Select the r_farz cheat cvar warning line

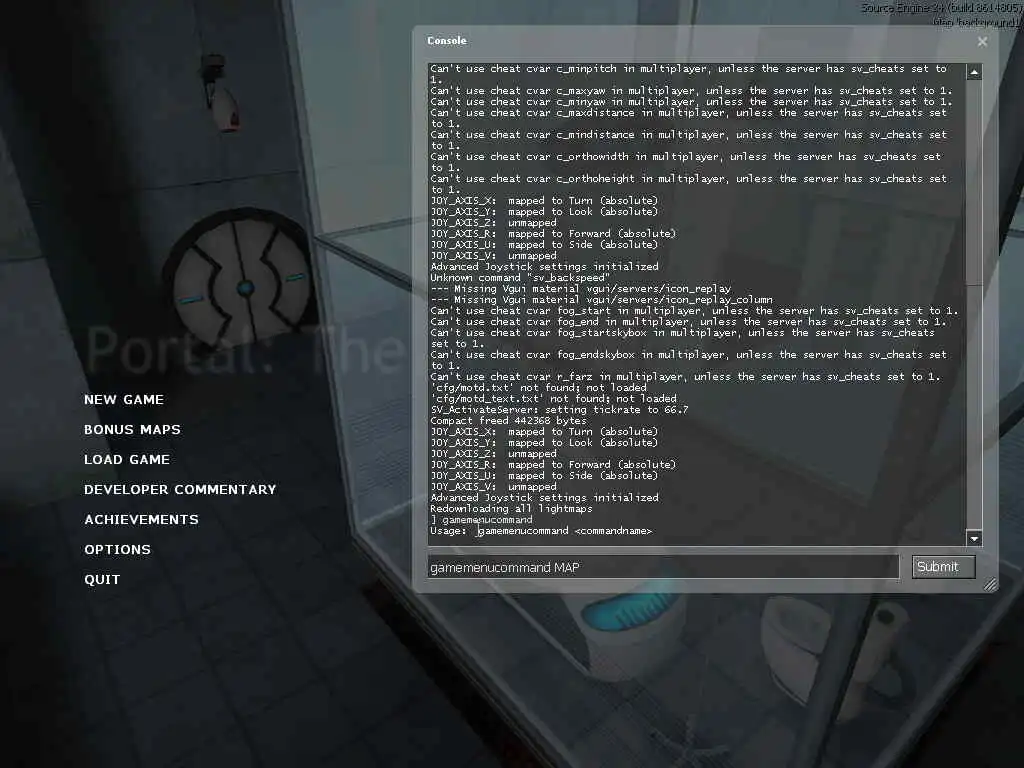tap(685, 376)
